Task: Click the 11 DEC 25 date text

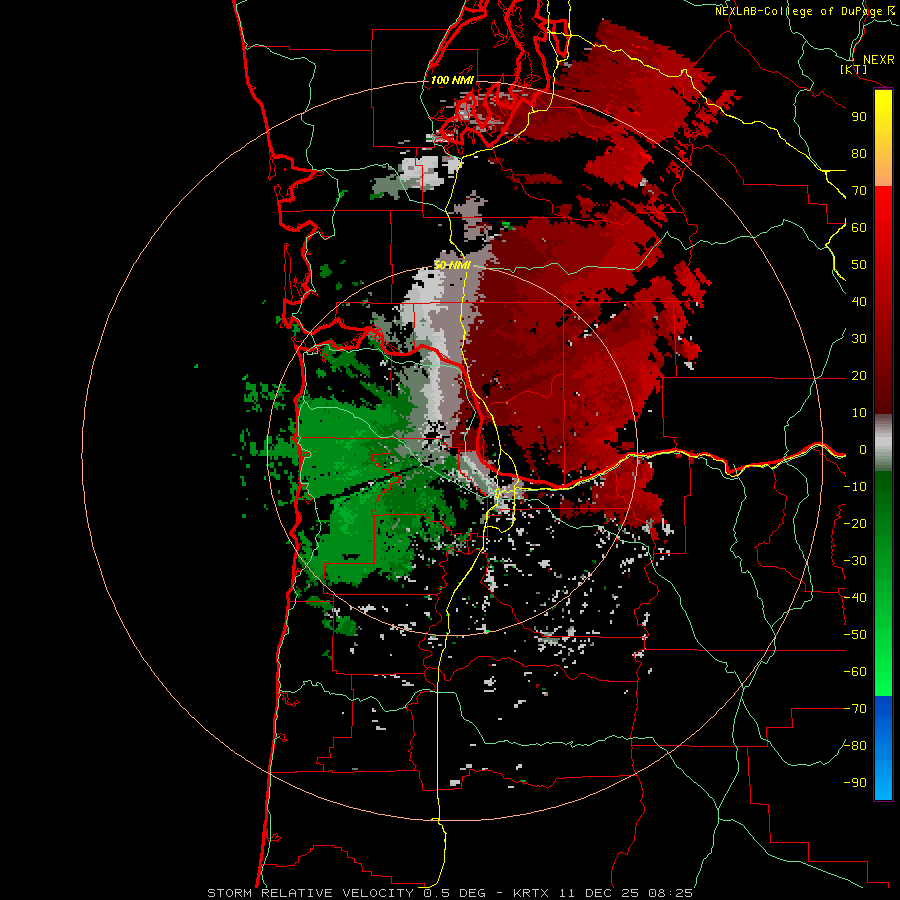Action: (x=599, y=893)
